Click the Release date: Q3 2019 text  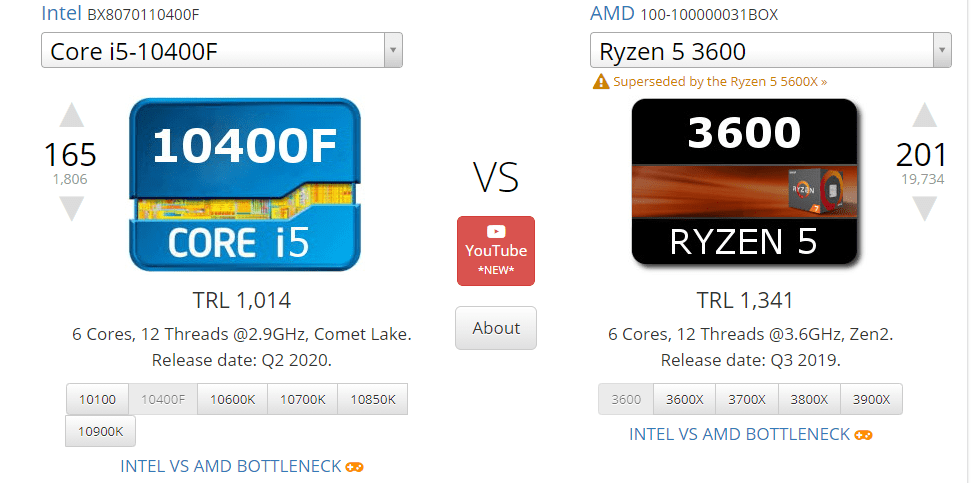pyautogui.click(x=751, y=360)
